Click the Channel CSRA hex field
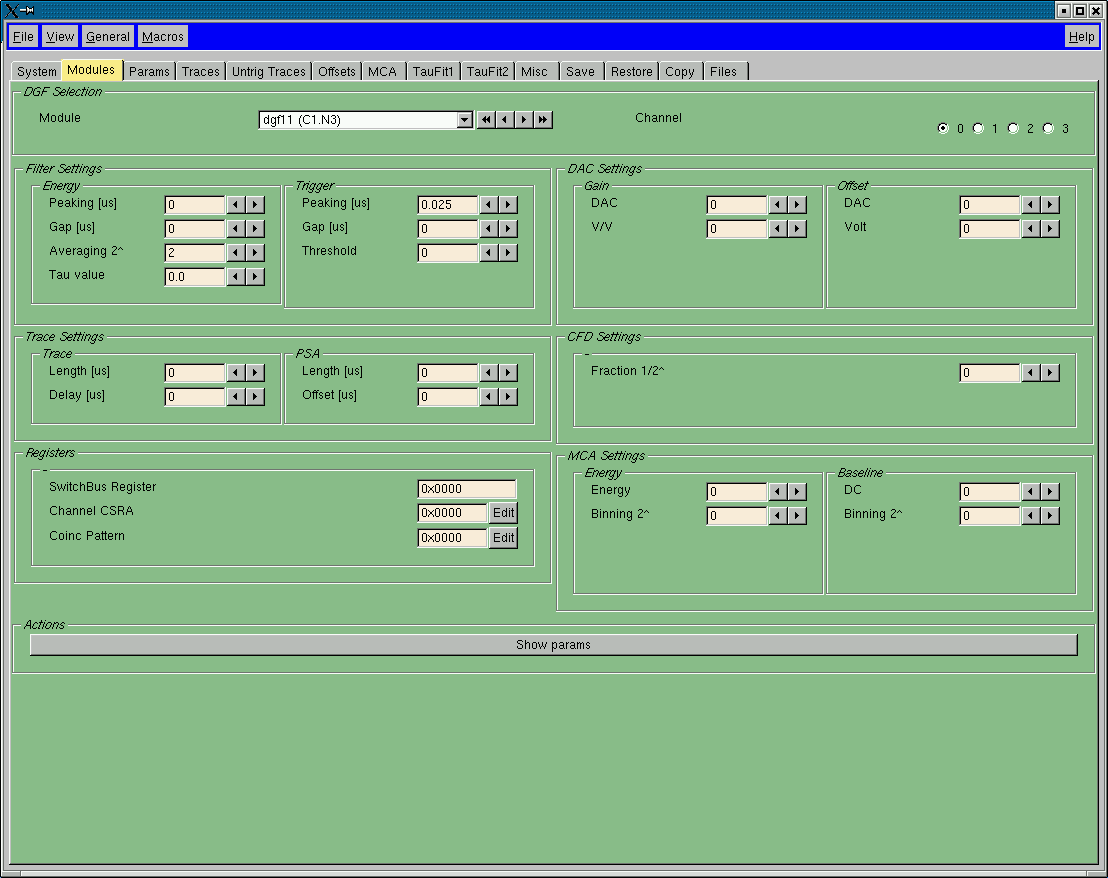This screenshot has width=1108, height=878. pyautogui.click(x=452, y=513)
